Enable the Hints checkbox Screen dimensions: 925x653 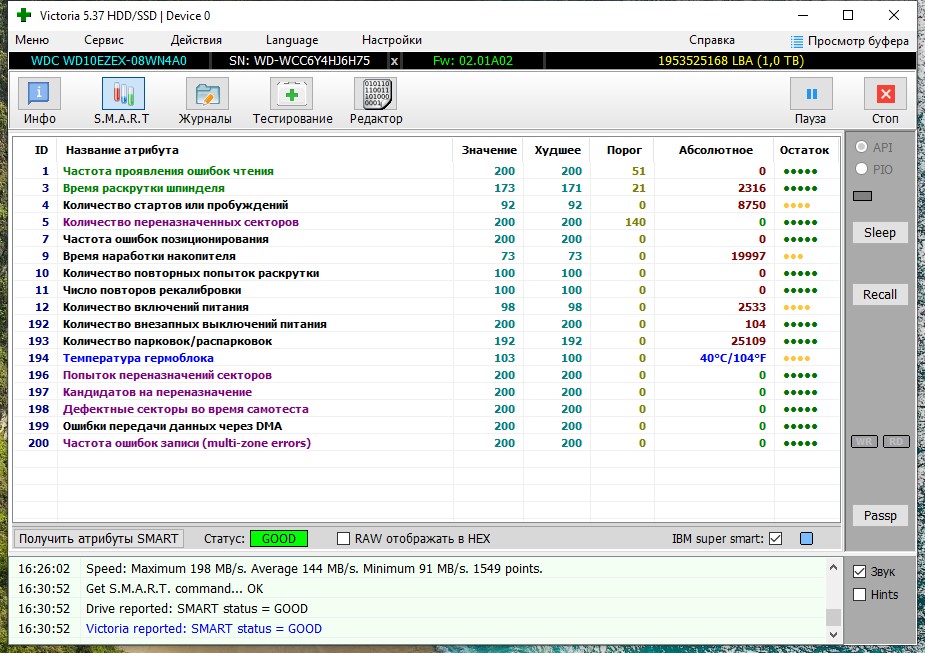(x=860, y=595)
